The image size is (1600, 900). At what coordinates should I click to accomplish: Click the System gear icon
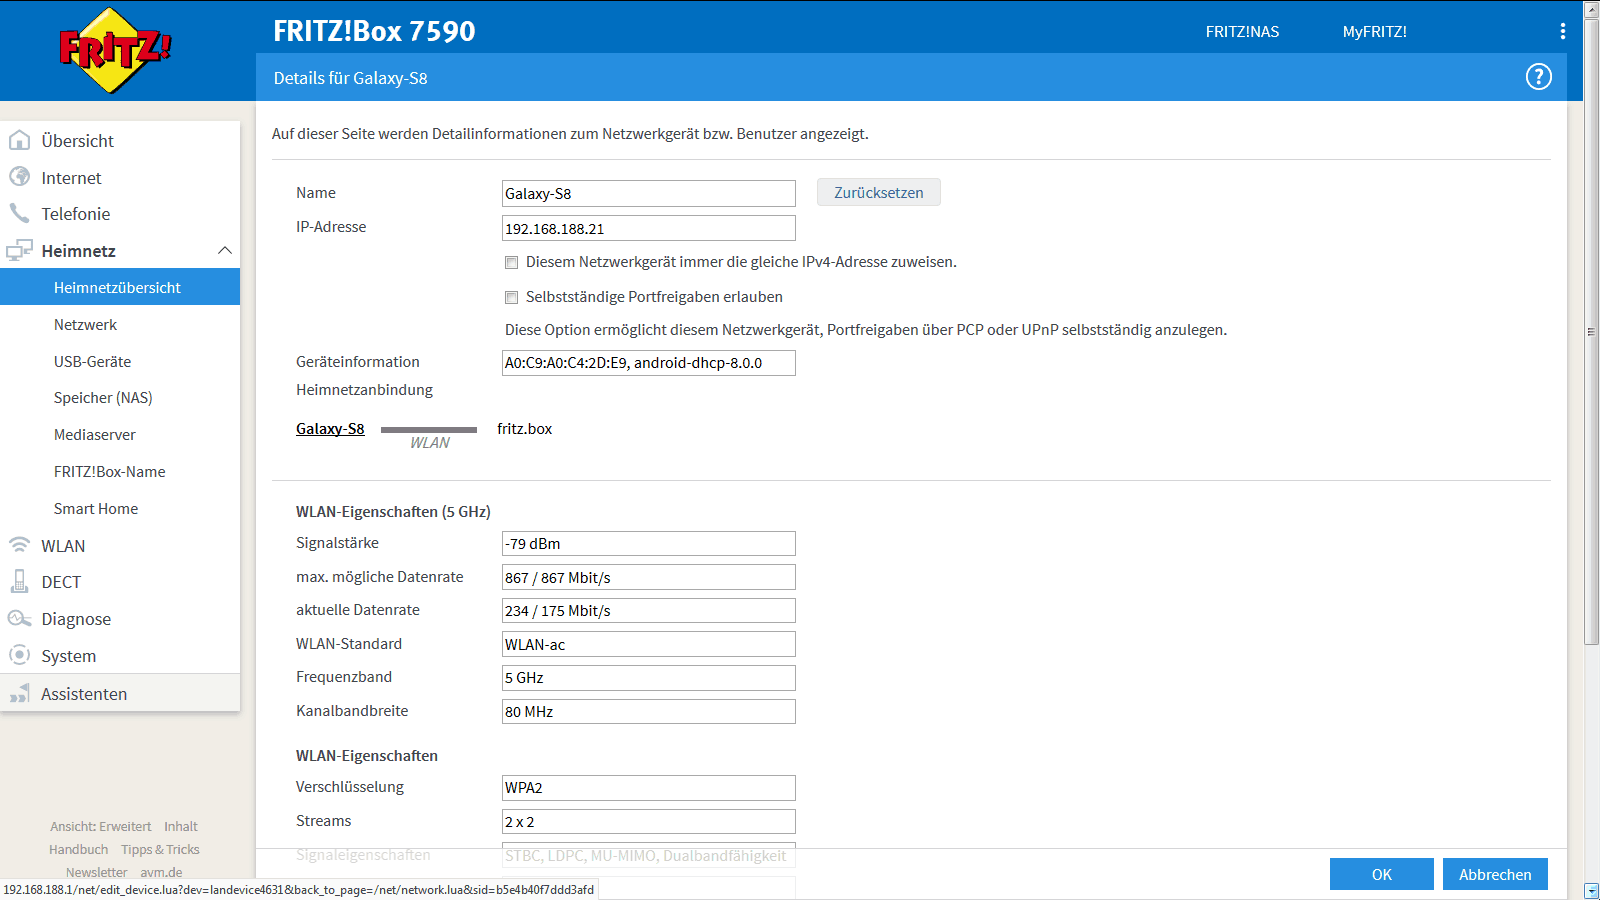click(x=19, y=655)
